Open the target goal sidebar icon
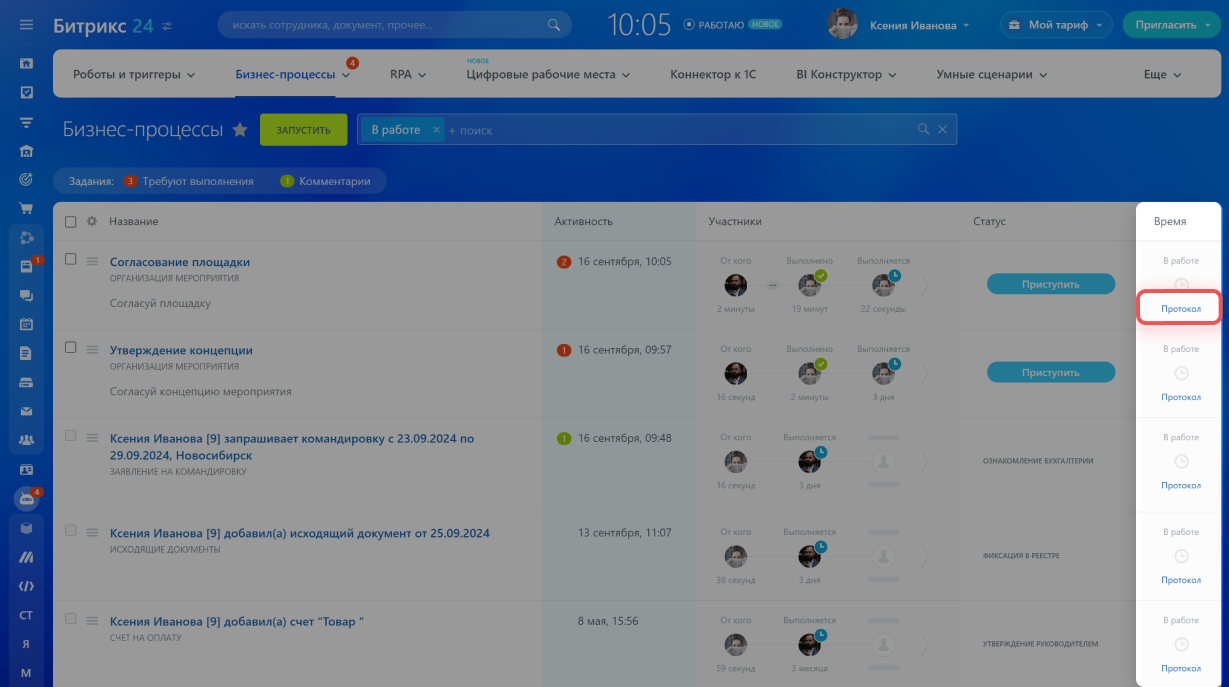Image resolution: width=1229 pixels, height=687 pixels. (26, 180)
